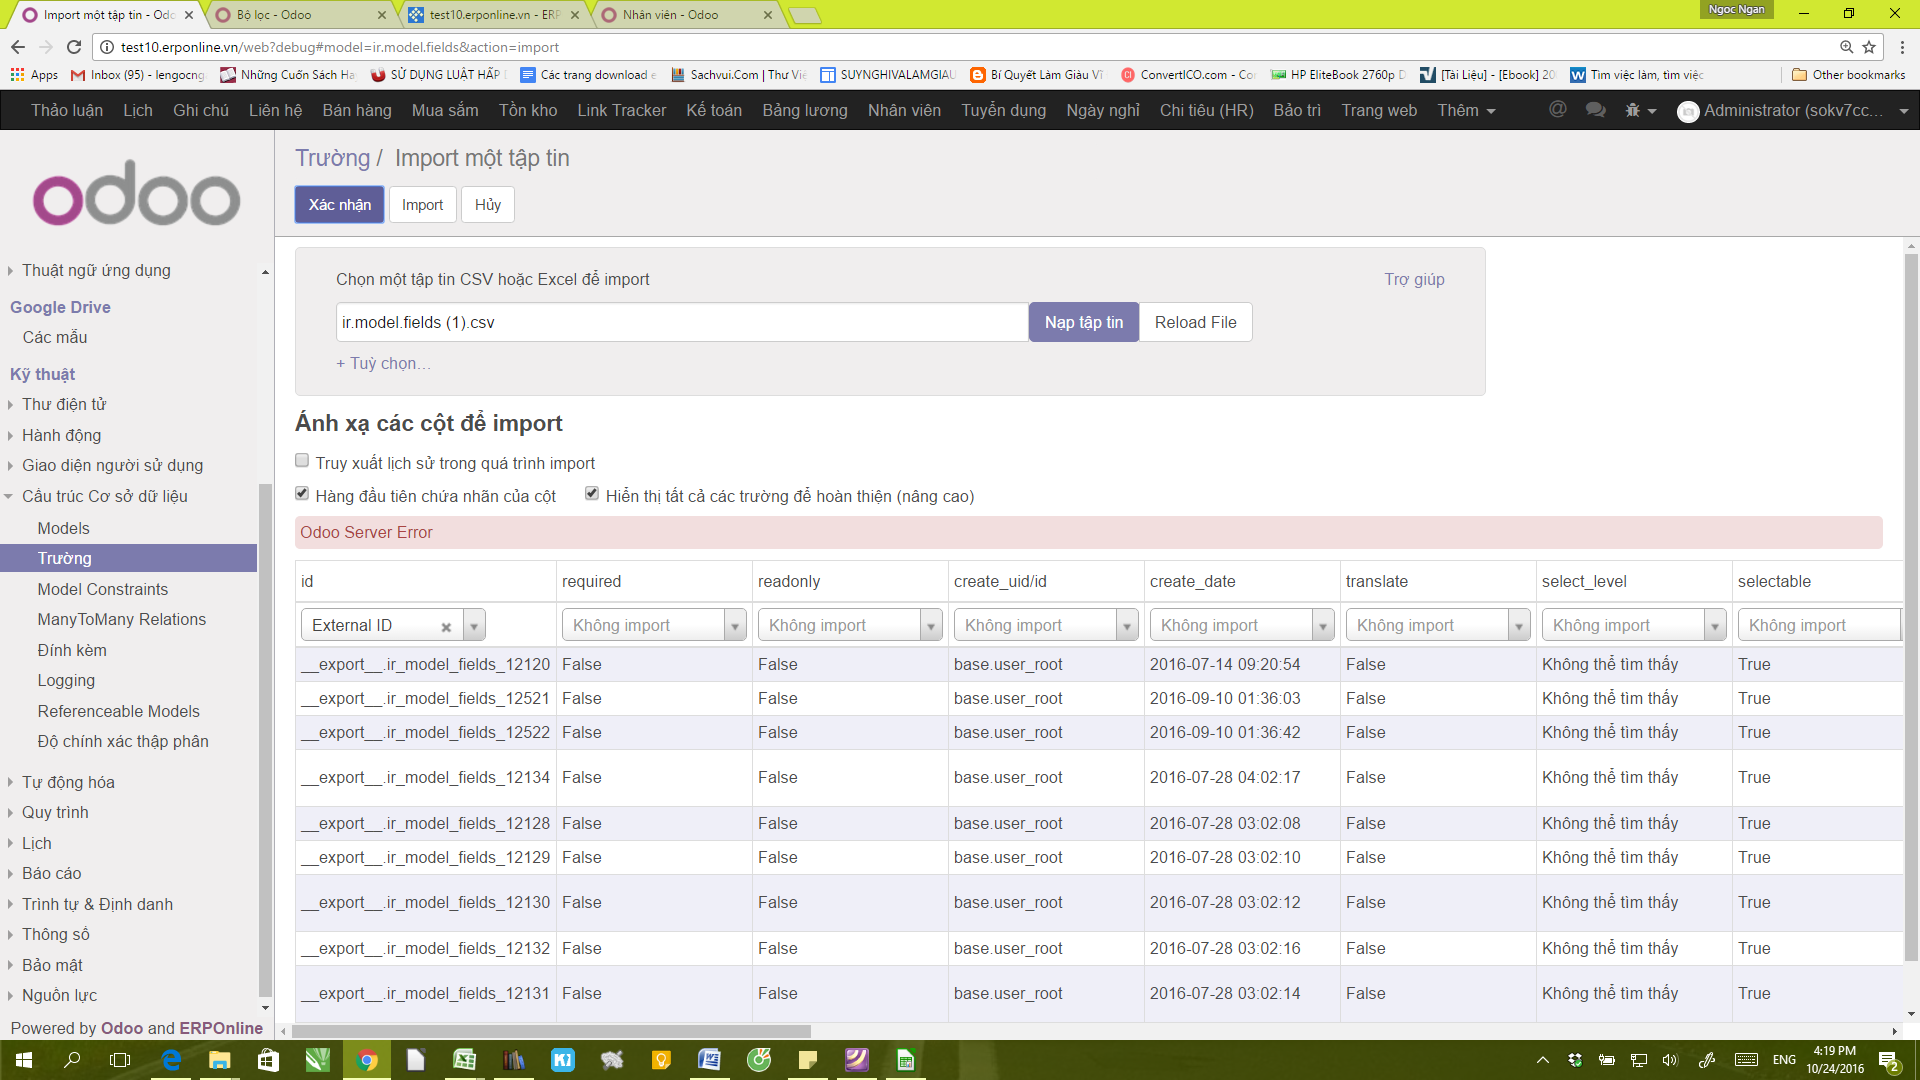Open Nhân viên top menu
Screen dimensions: 1920x1080
904,110
